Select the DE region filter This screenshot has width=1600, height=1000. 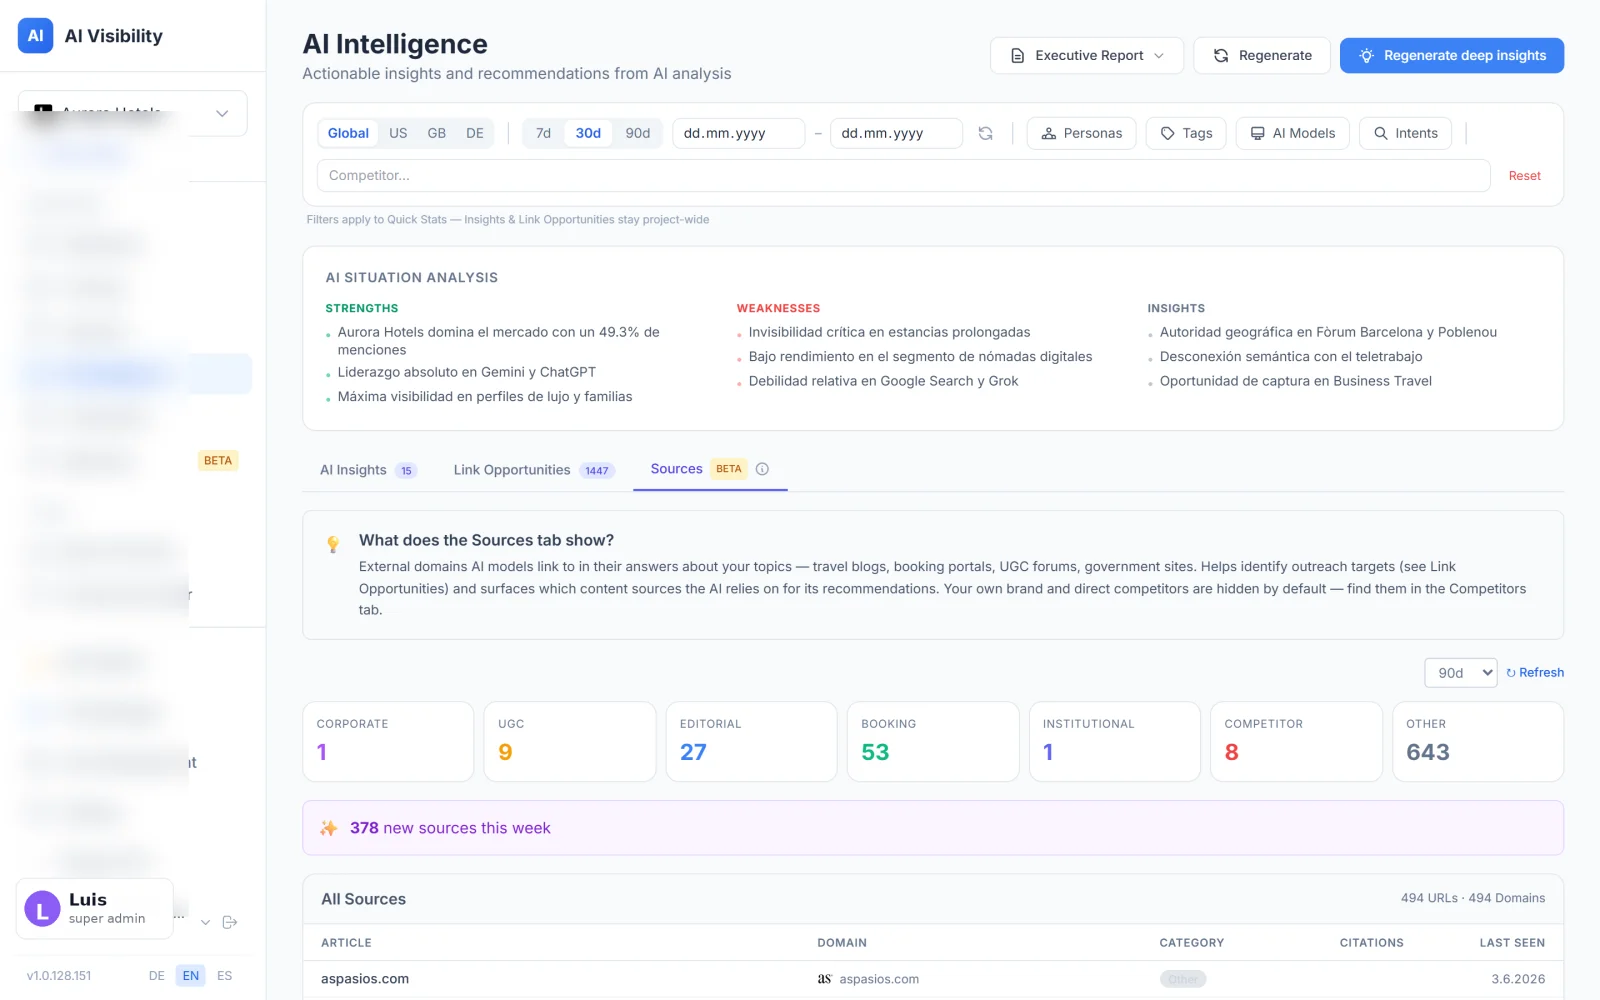coord(475,133)
